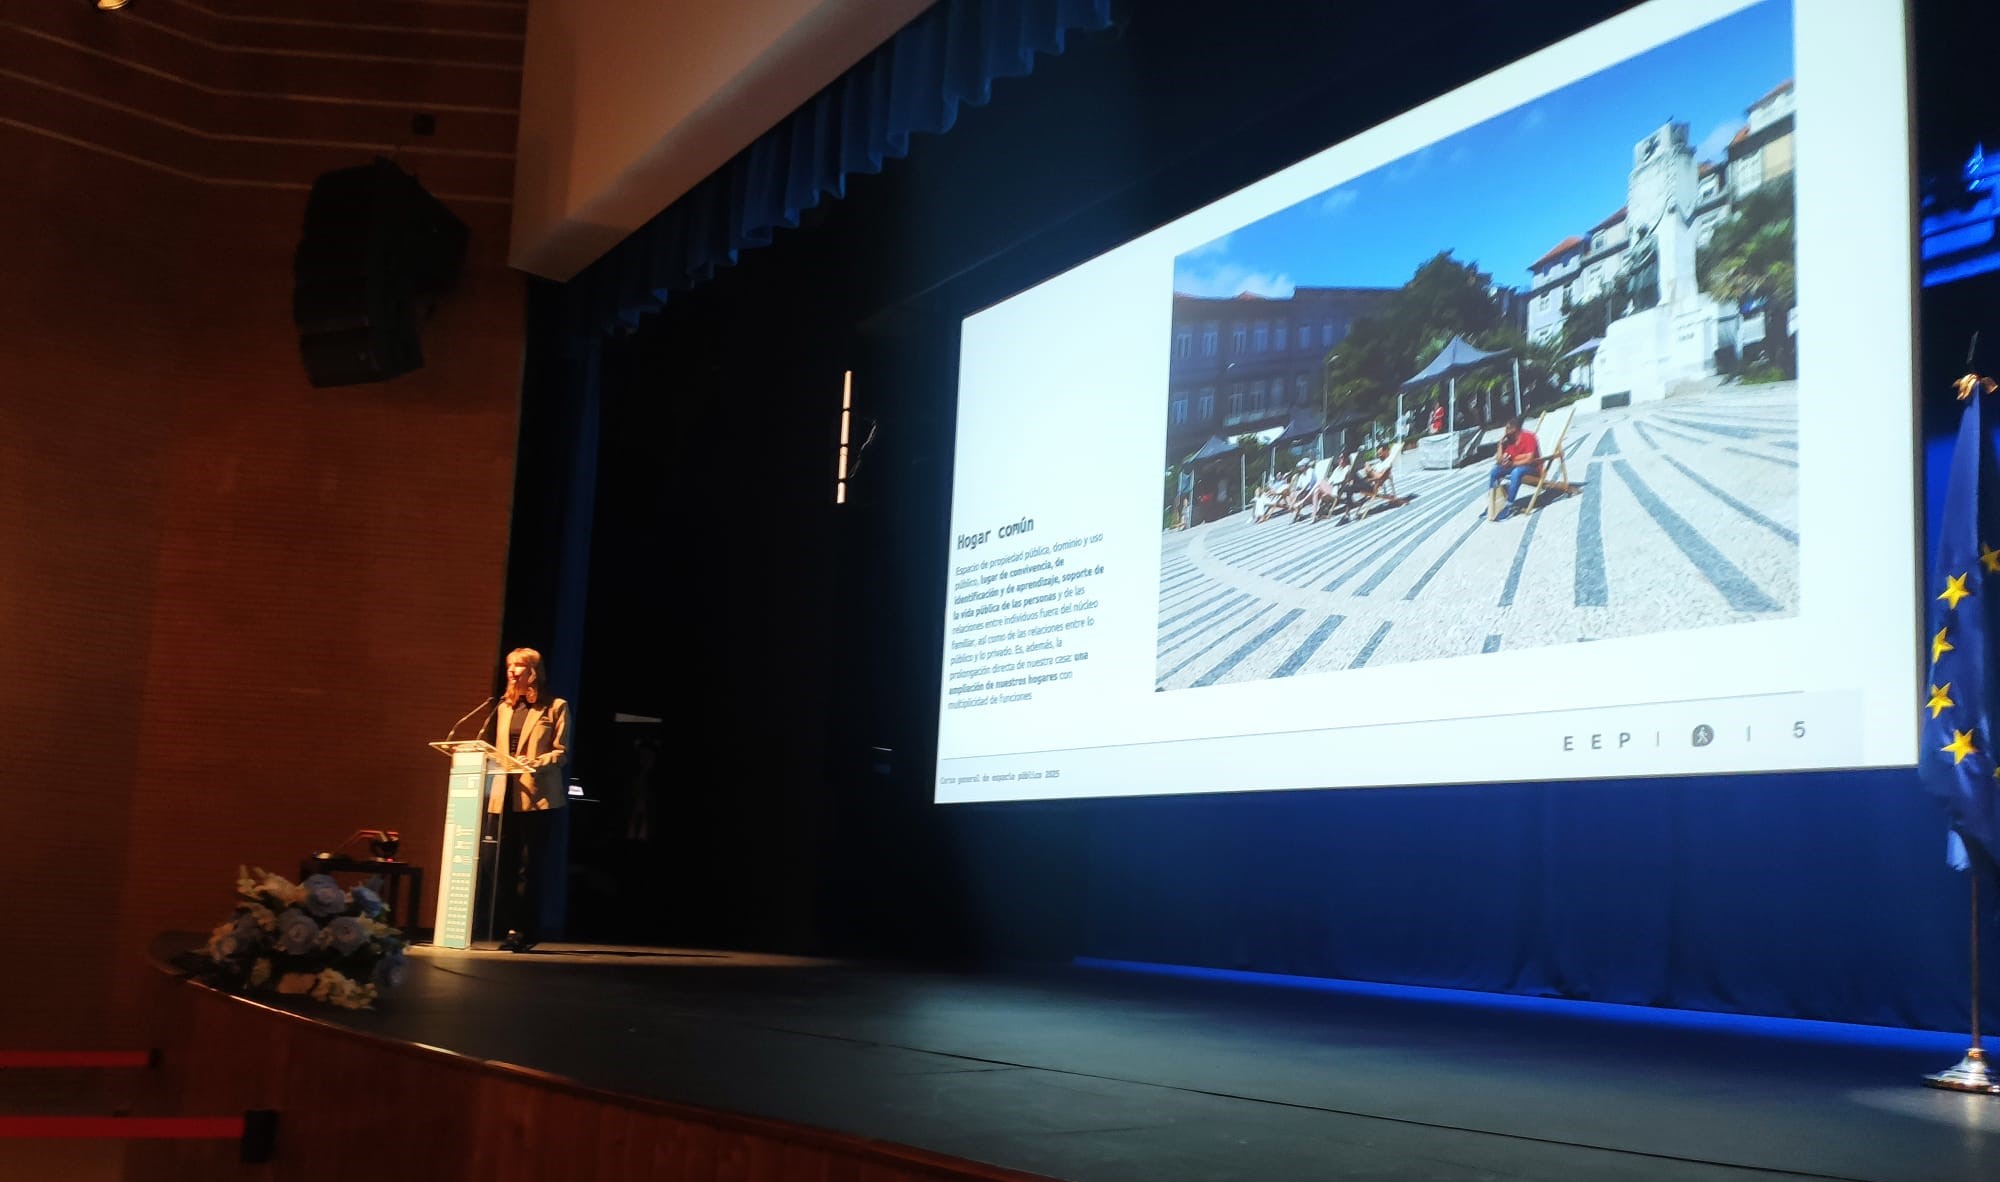The height and width of the screenshot is (1182, 2000).
Task: Click the line 'multiplicidad de funciones'
Action: click(989, 699)
